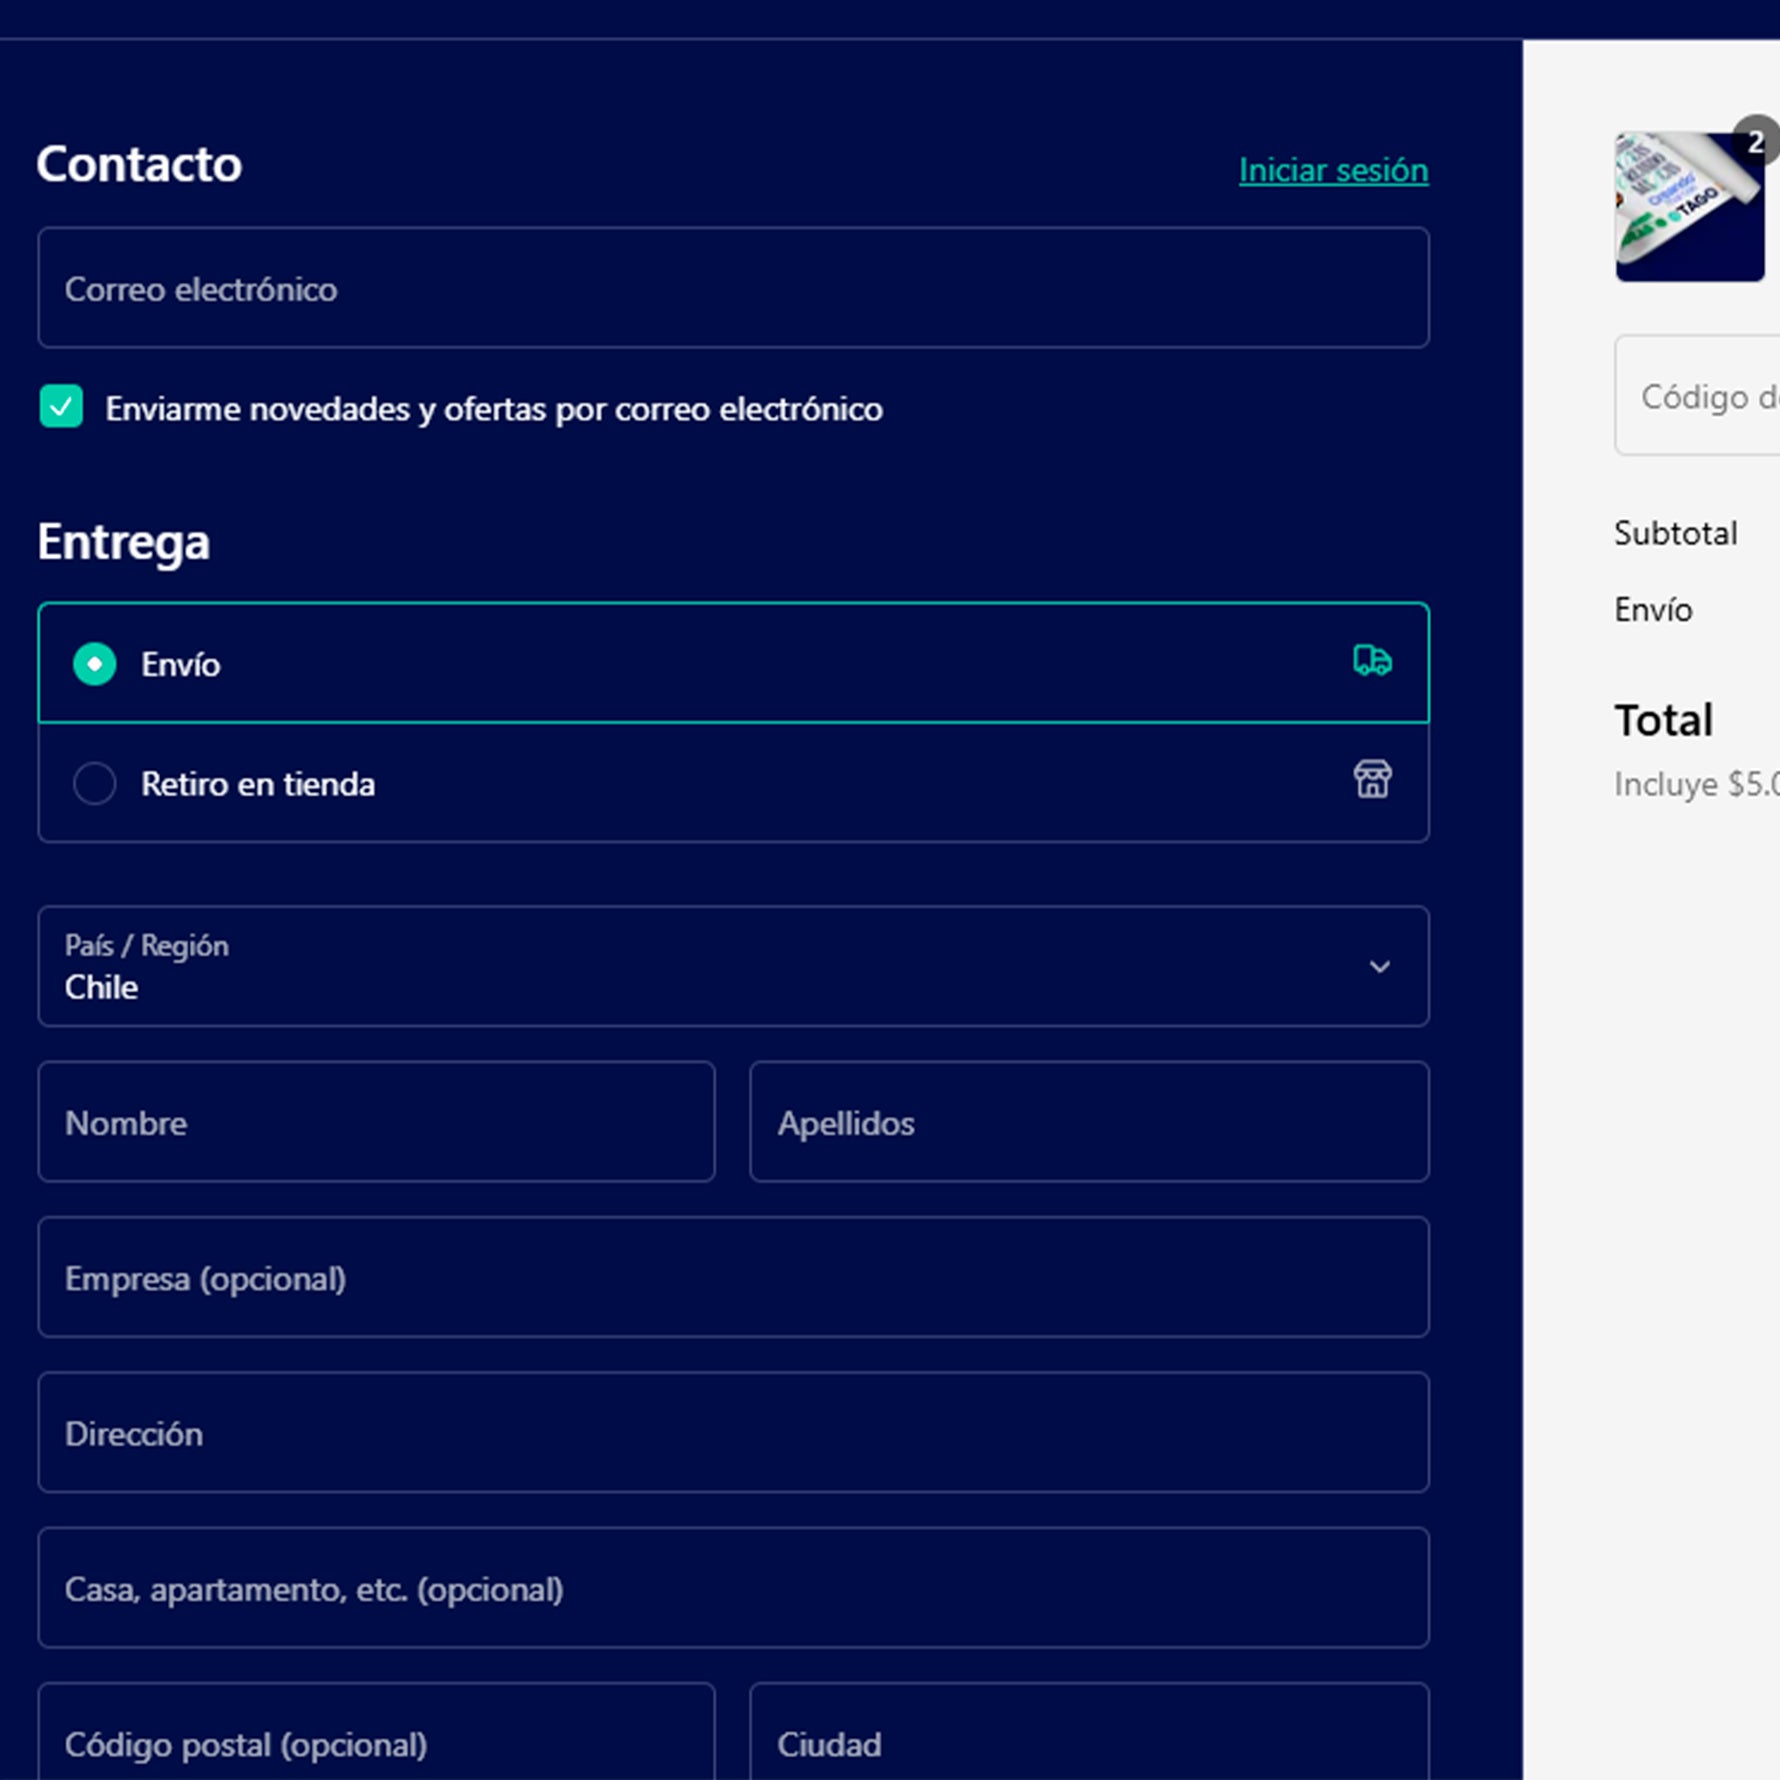Viewport: 1780px width, 1780px height.
Task: Open the product thumbnail image
Action: (x=1688, y=208)
